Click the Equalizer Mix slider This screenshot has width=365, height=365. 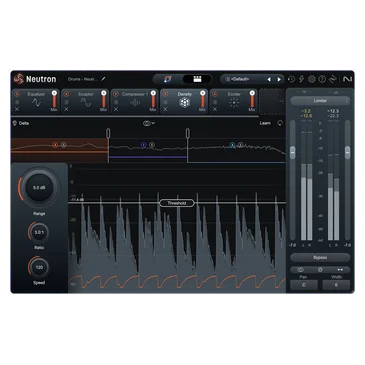coord(54,99)
